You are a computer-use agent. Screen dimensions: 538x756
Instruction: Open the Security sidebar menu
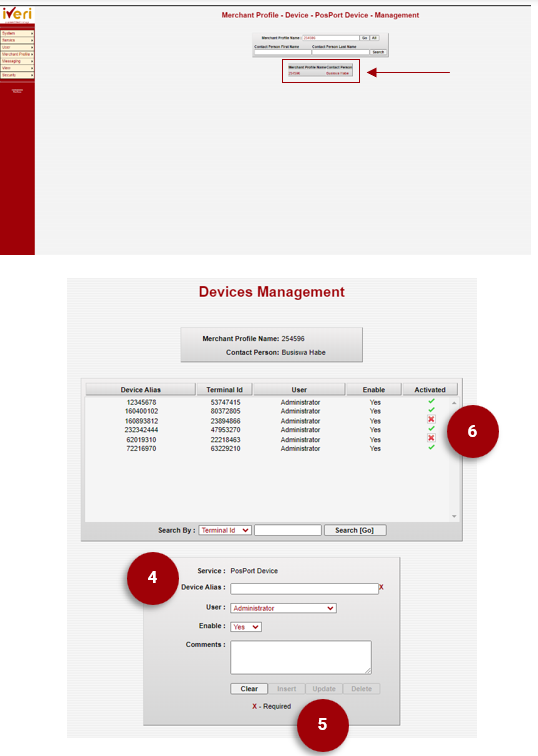[17, 75]
